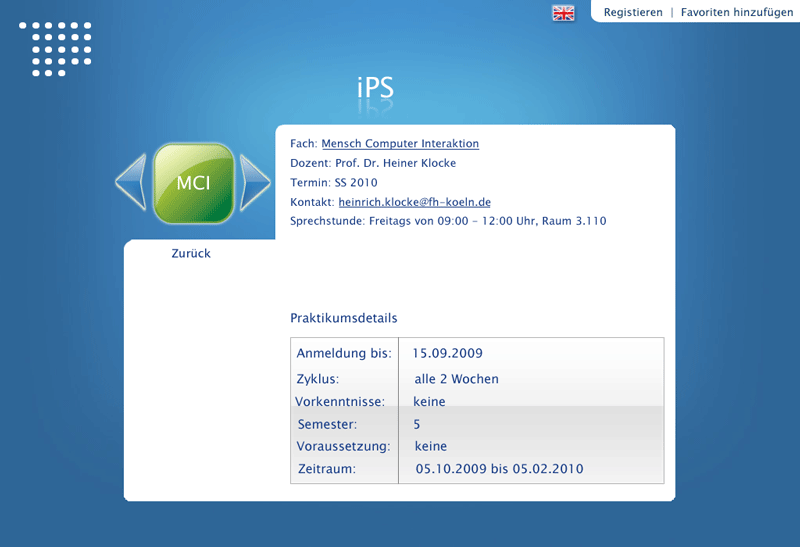
Task: Select the Anmeldung bis date 15.09.2009
Action: coord(447,353)
